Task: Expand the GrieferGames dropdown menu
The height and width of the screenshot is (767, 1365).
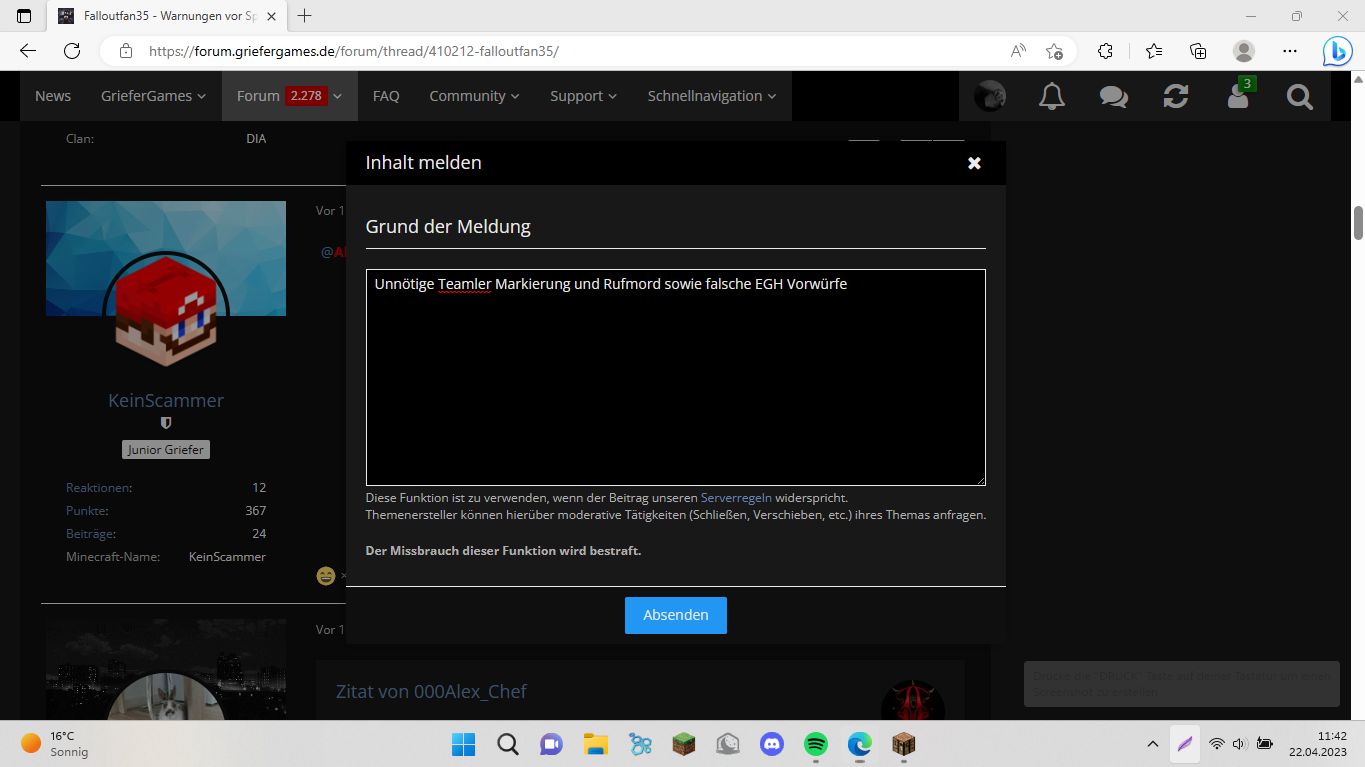Action: [x=153, y=96]
